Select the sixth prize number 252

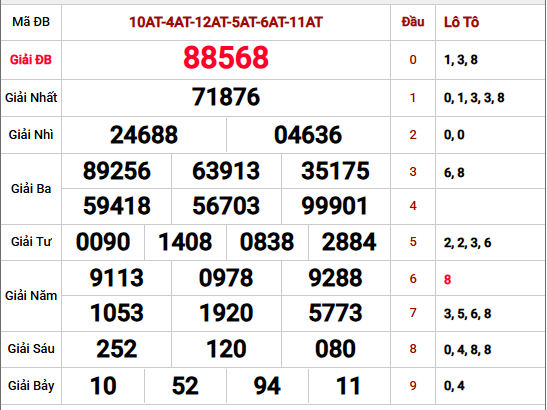tap(117, 349)
